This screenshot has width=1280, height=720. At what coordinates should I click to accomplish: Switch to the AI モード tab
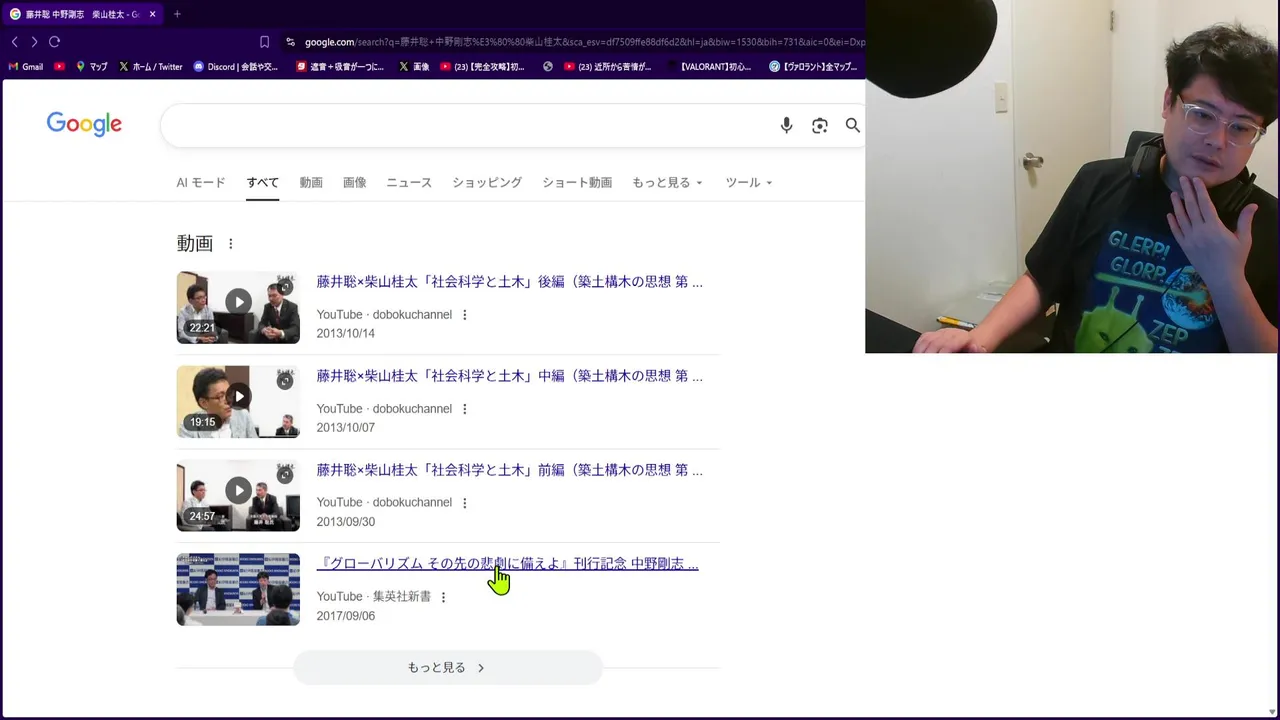point(201,183)
